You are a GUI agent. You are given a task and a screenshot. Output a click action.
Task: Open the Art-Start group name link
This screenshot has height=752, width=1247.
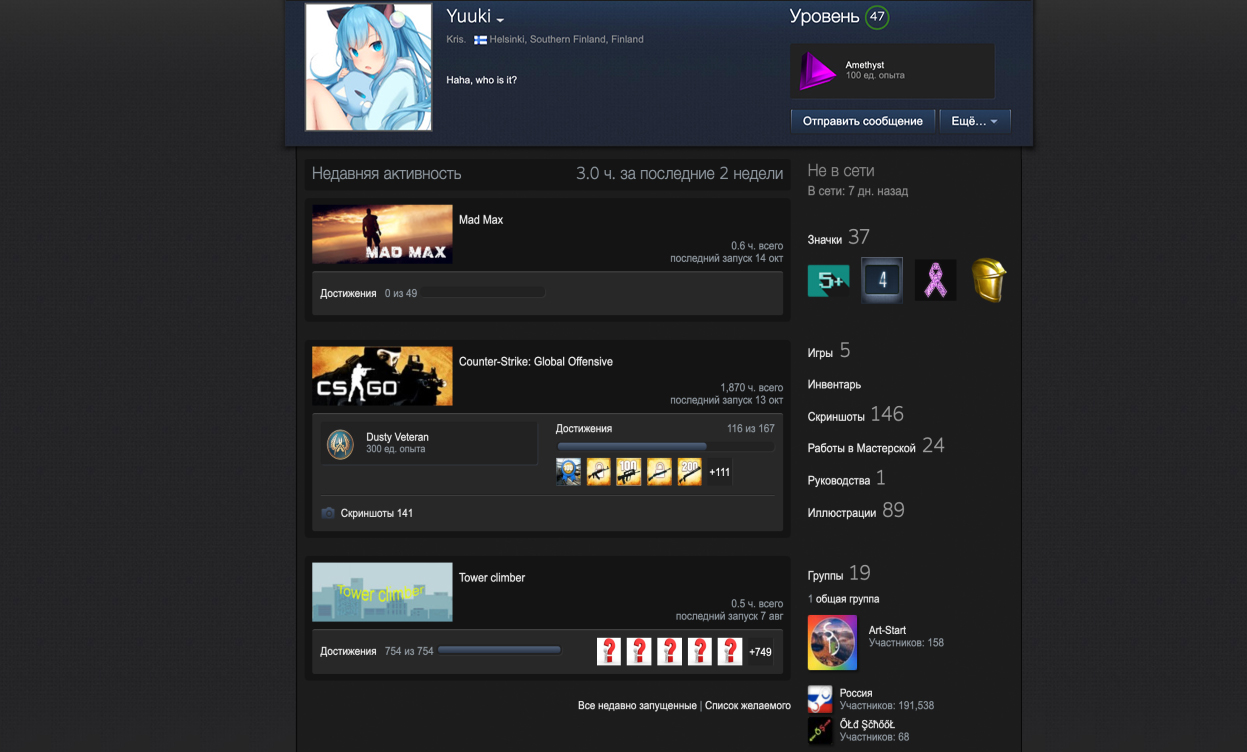coord(887,630)
